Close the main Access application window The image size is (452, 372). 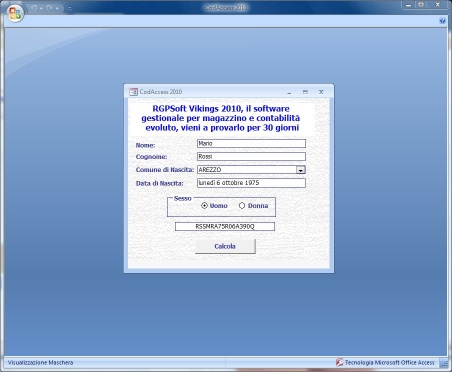click(x=438, y=5)
